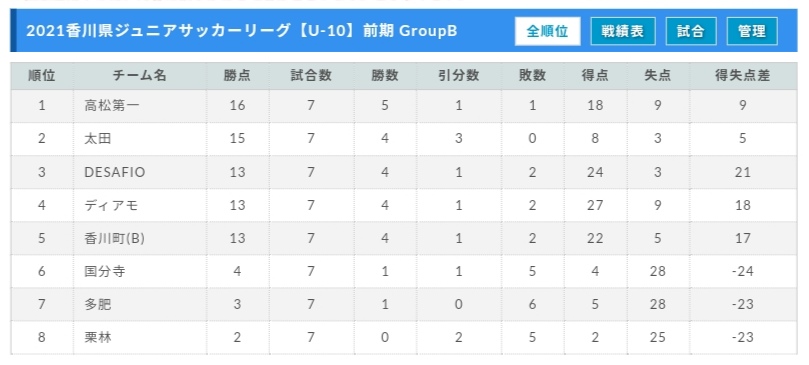The width and height of the screenshot is (809, 365).
Task: Click the 香川町(B) team name
Action: [115, 238]
